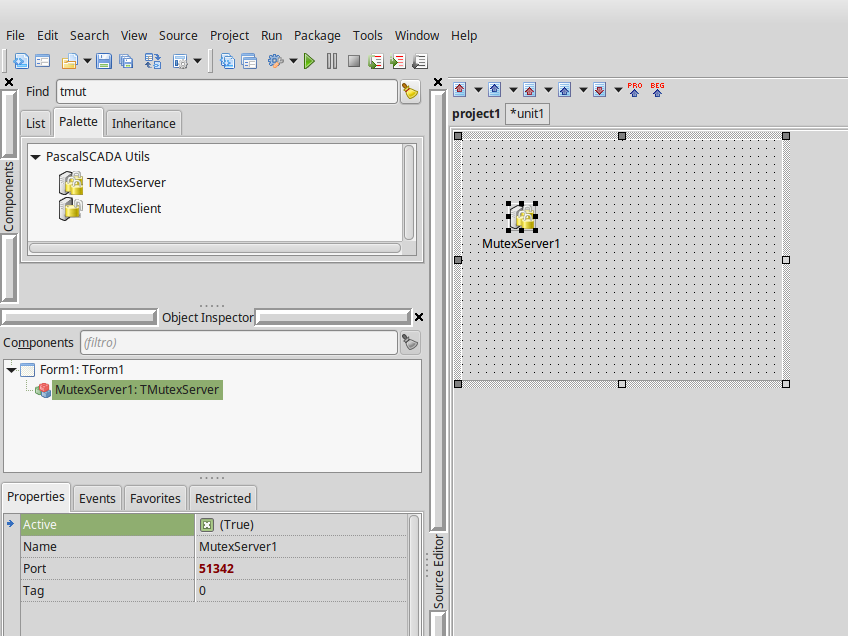848x636 pixels.
Task: Run the project with the green Run button
Action: (x=309, y=61)
